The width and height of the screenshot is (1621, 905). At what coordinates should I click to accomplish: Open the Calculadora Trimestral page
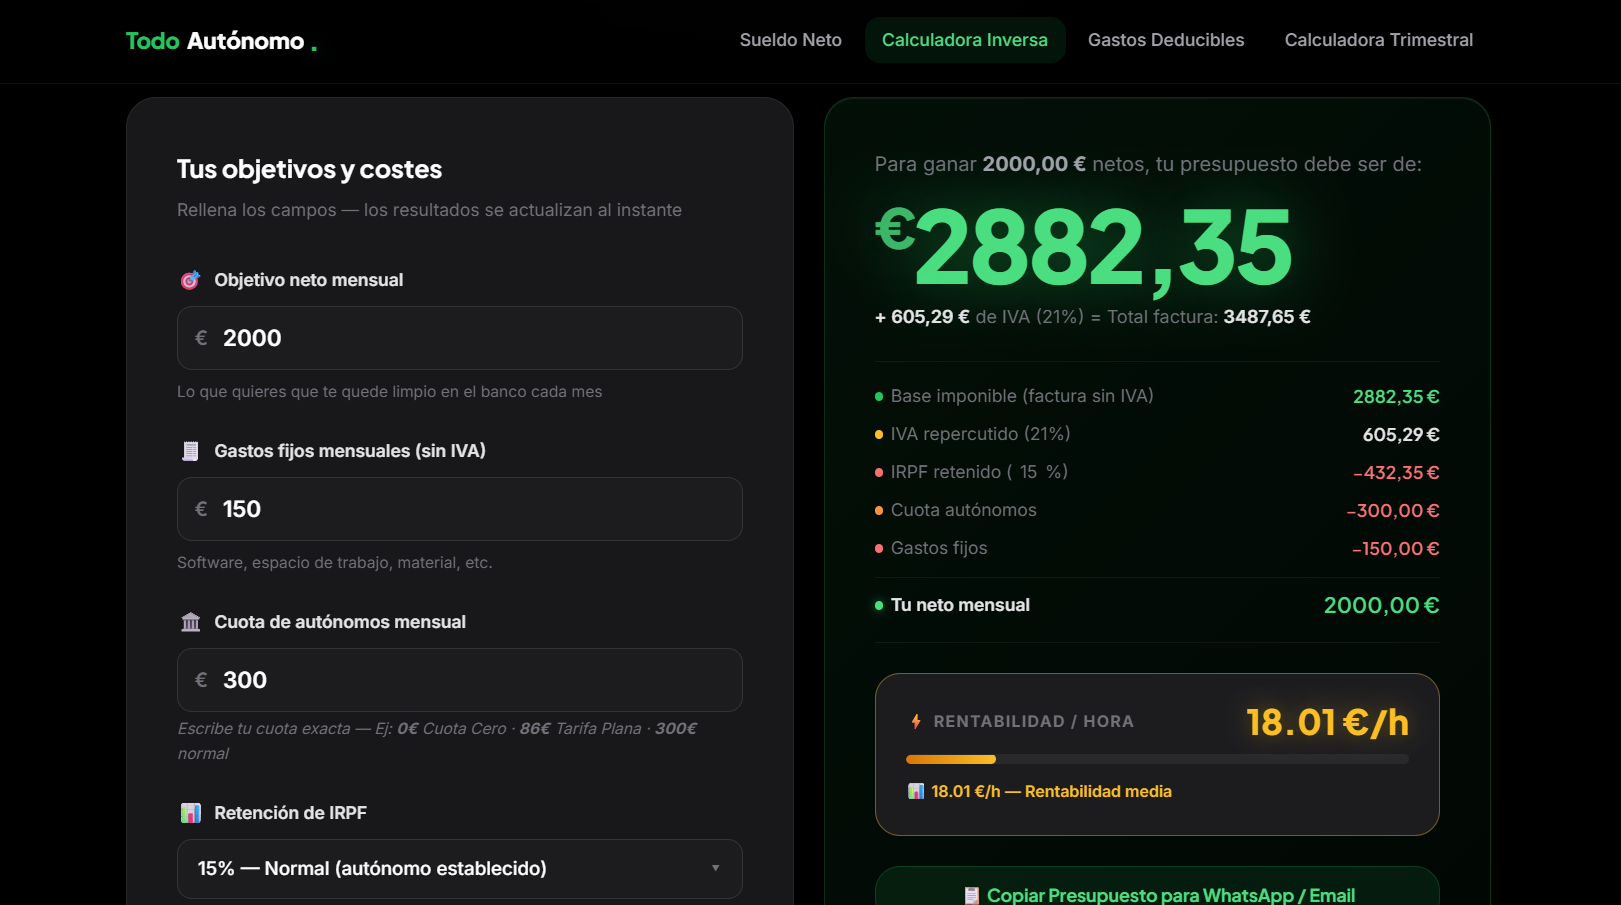1378,40
